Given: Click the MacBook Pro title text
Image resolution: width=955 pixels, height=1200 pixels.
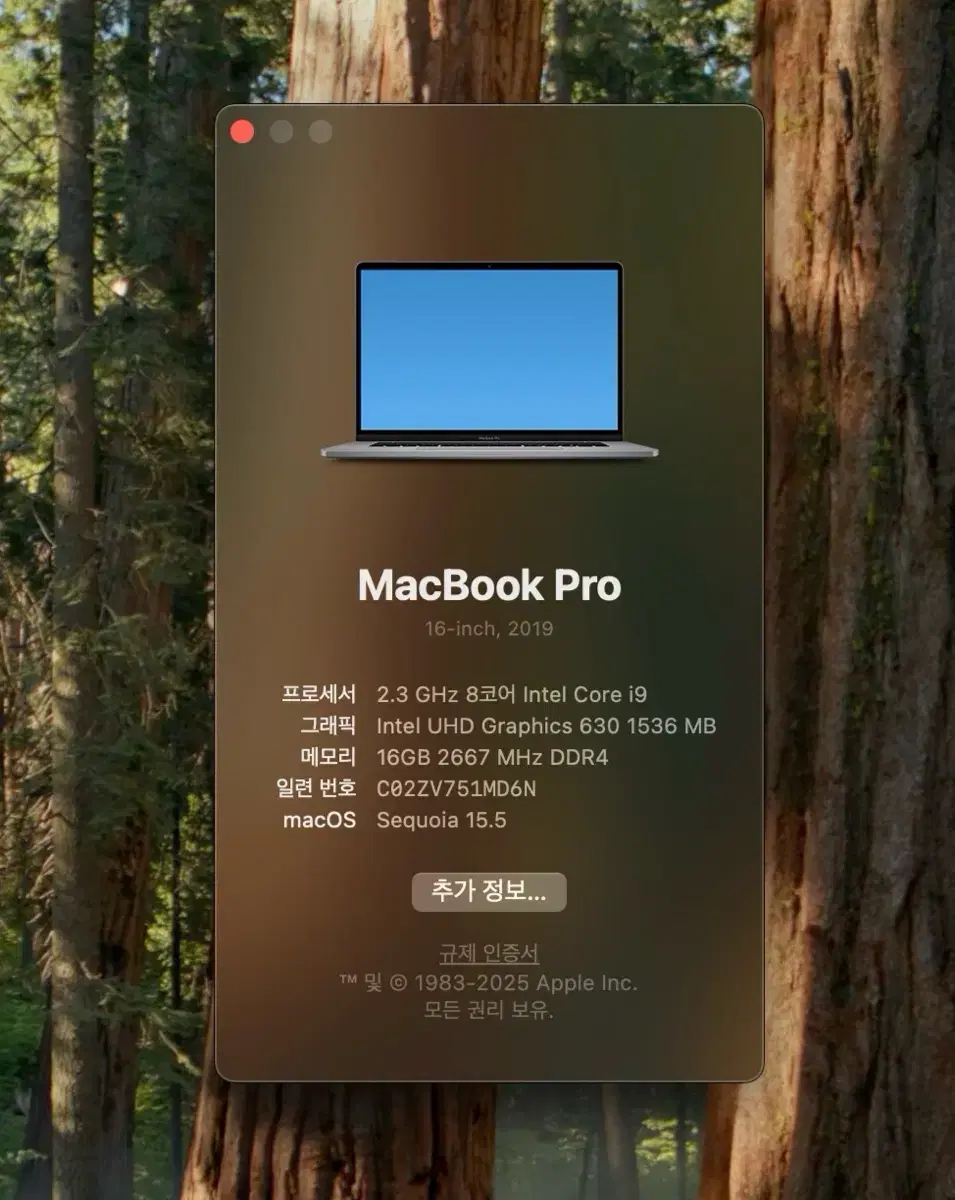Looking at the screenshot, I should tap(489, 585).
